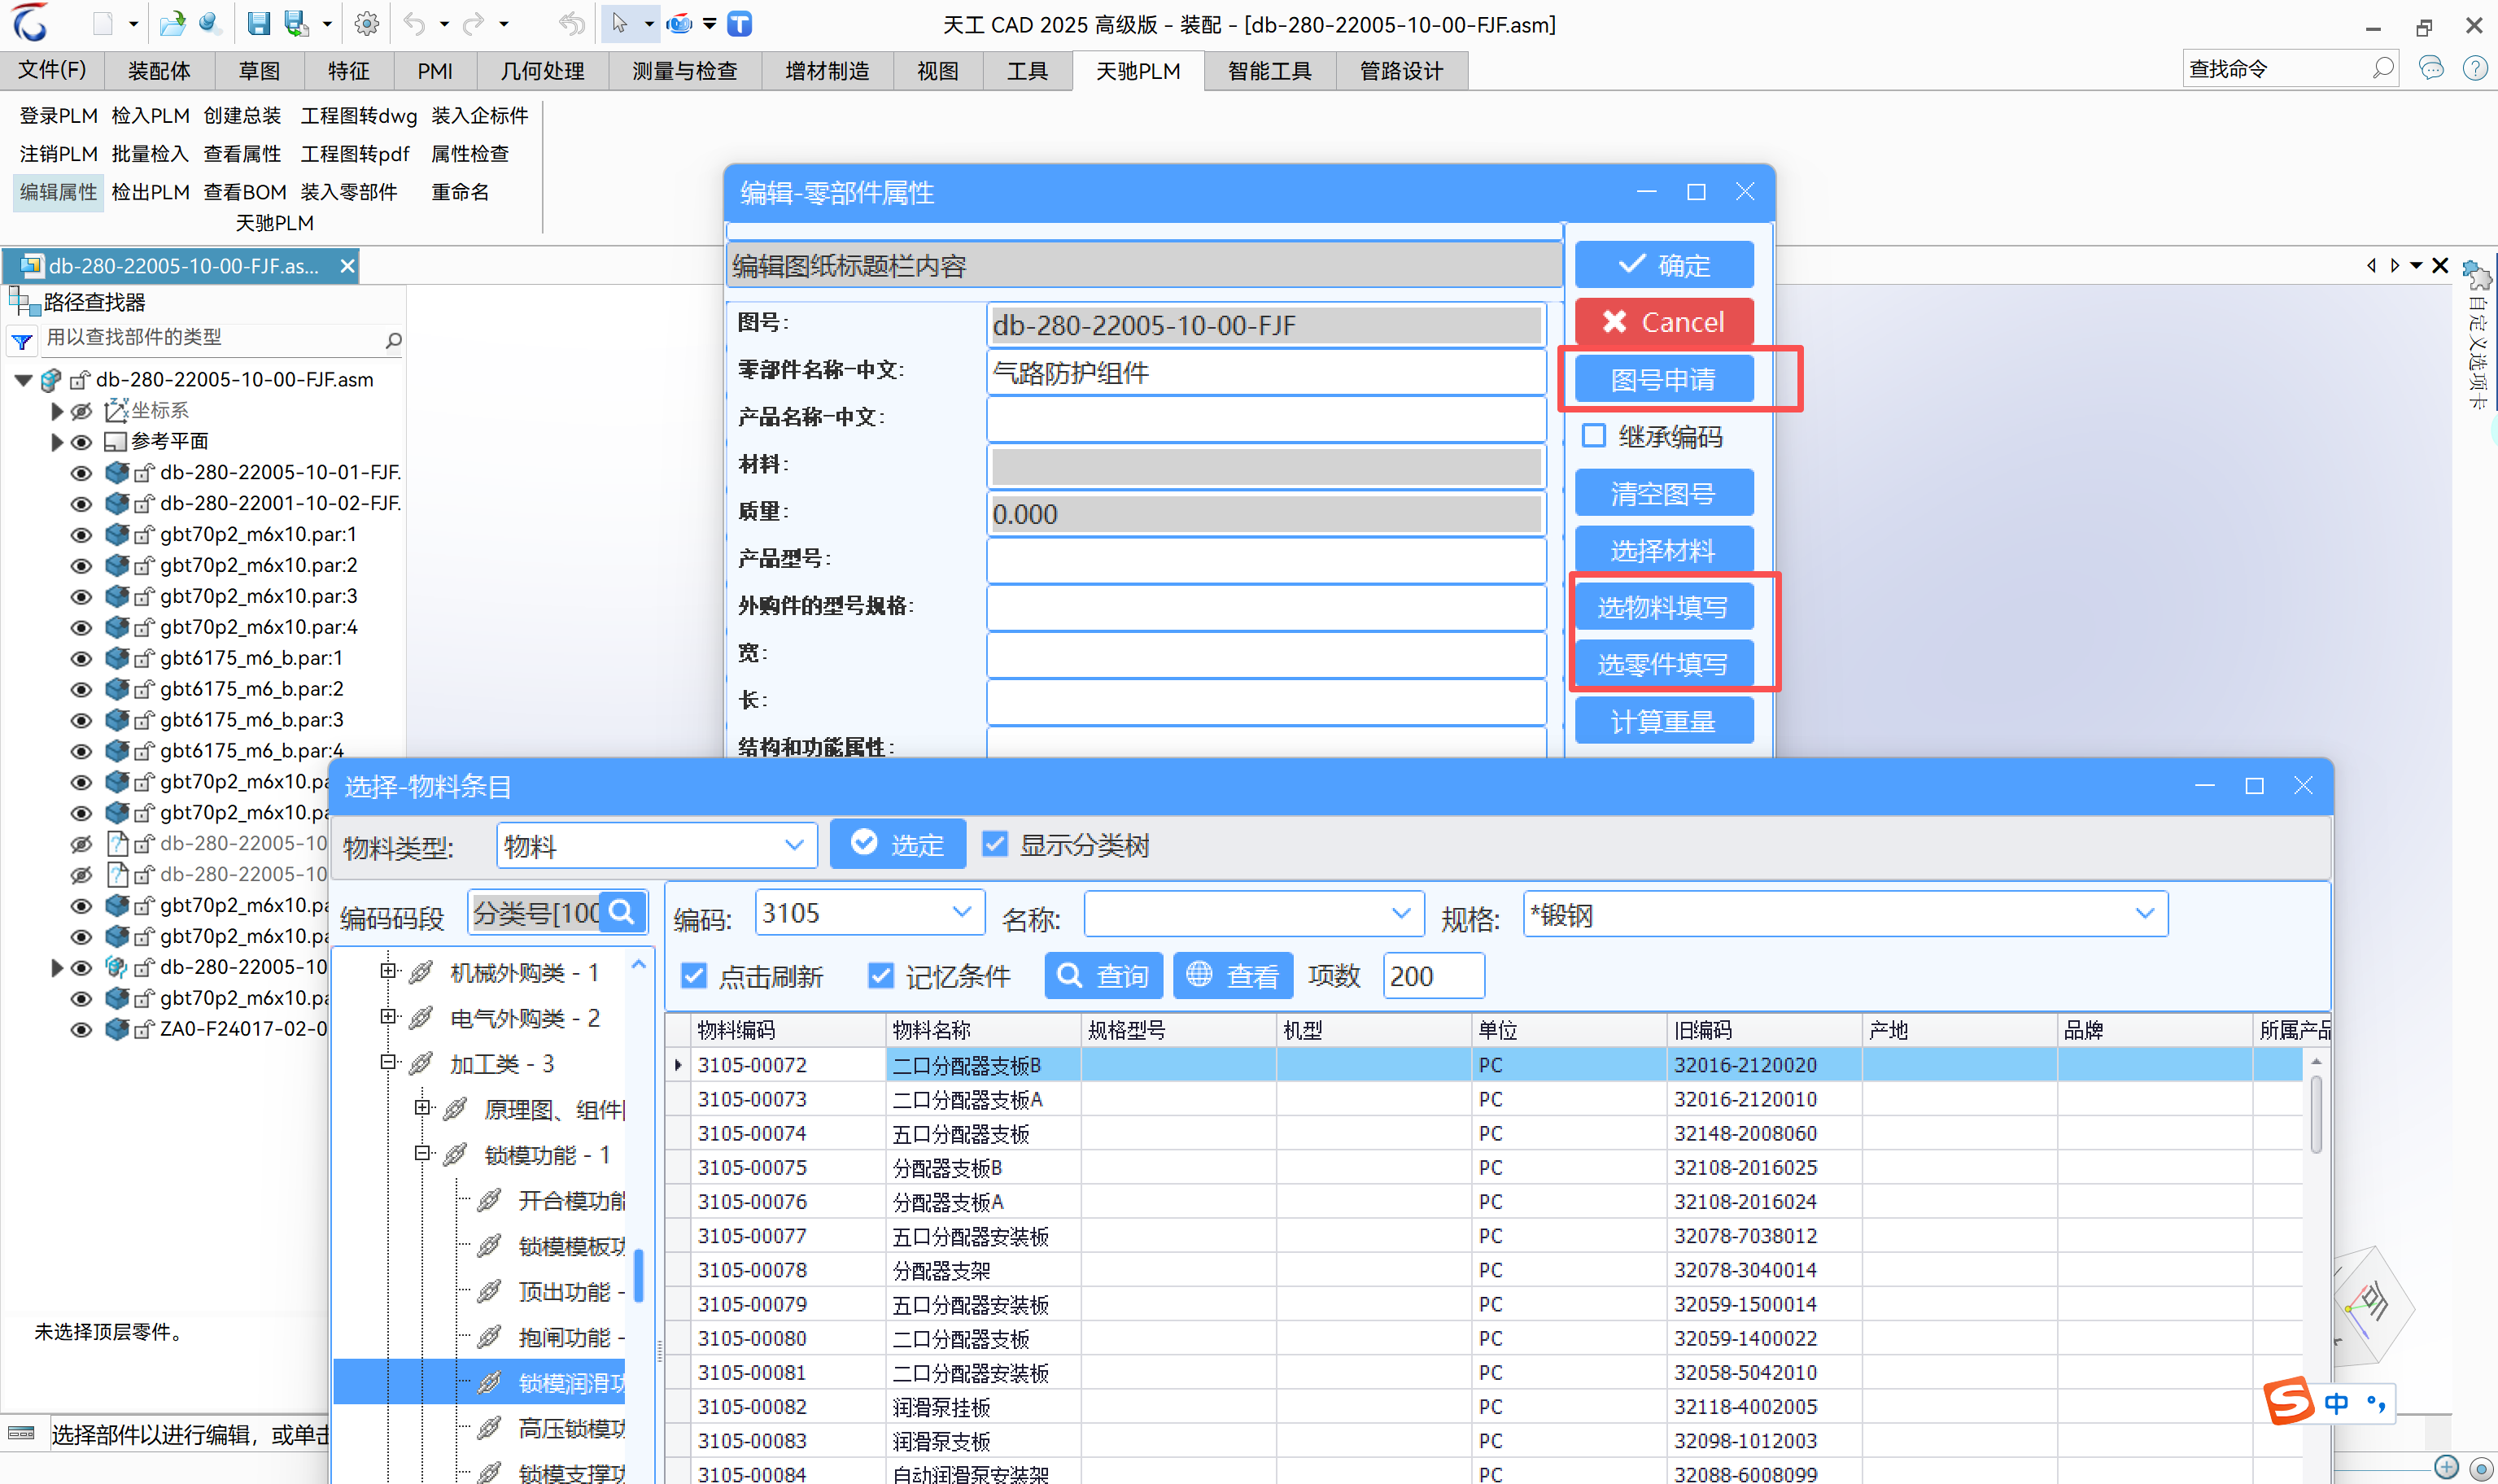The image size is (2498, 1484).
Task: Toggle visibility eye of 参考平面
Action: tap(81, 442)
